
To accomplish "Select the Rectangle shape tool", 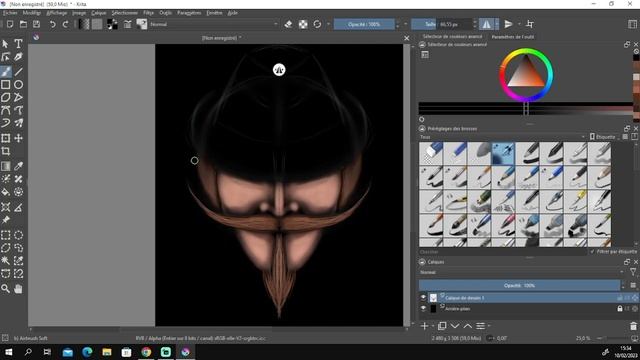I will pyautogui.click(x=6, y=84).
